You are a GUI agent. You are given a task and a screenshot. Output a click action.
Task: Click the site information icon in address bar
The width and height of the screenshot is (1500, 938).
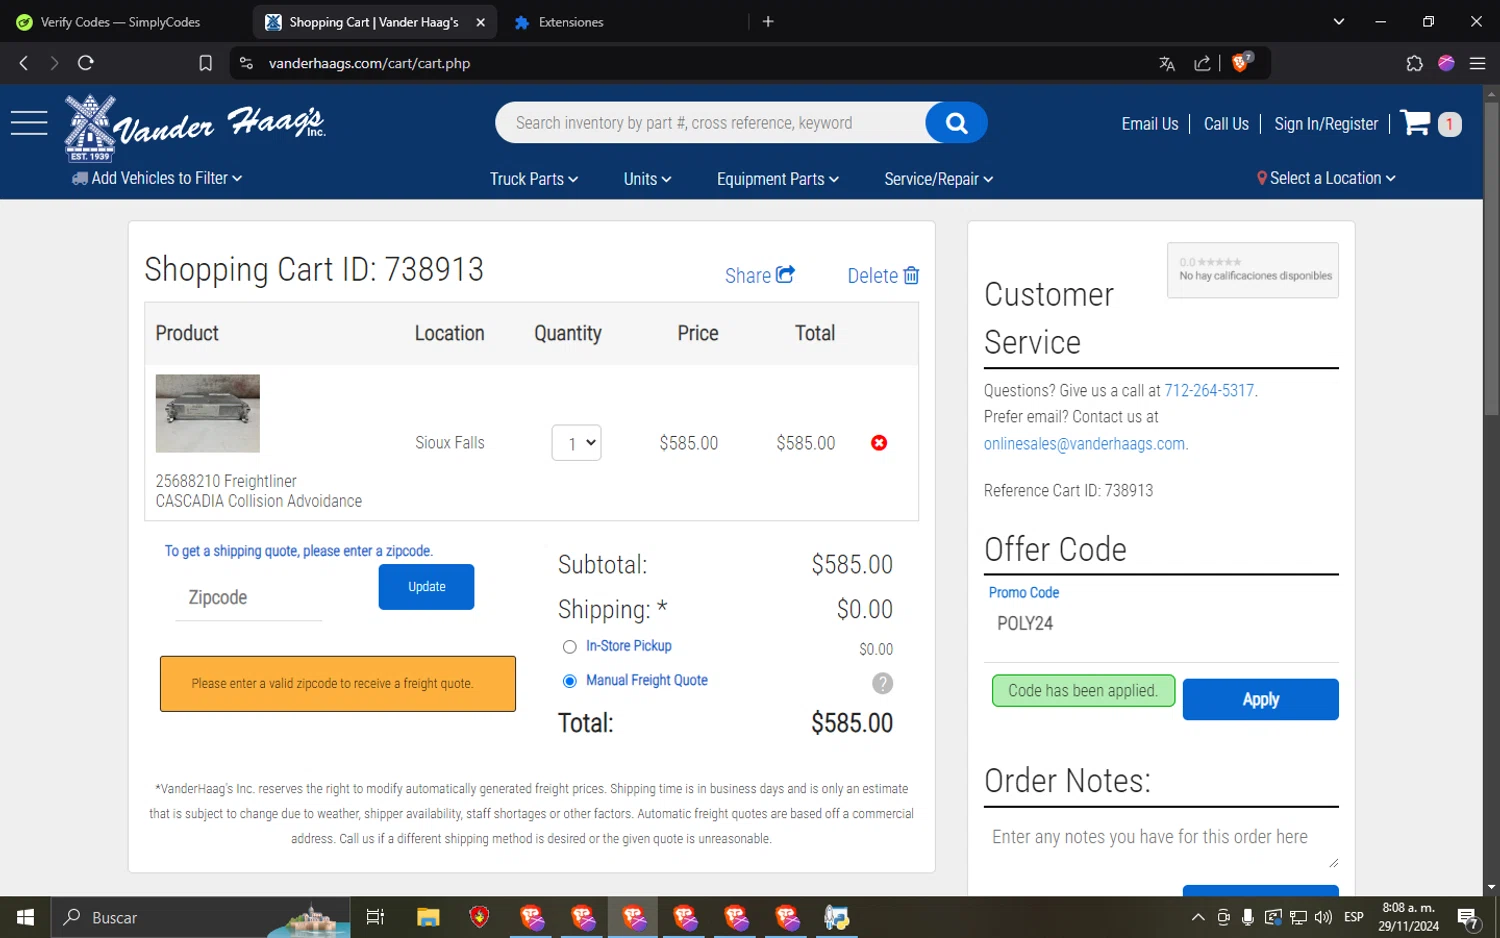[246, 63]
